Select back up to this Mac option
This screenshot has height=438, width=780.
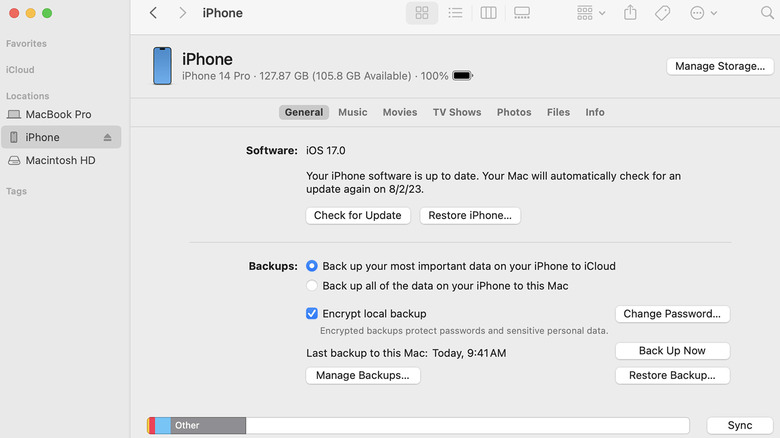point(312,286)
